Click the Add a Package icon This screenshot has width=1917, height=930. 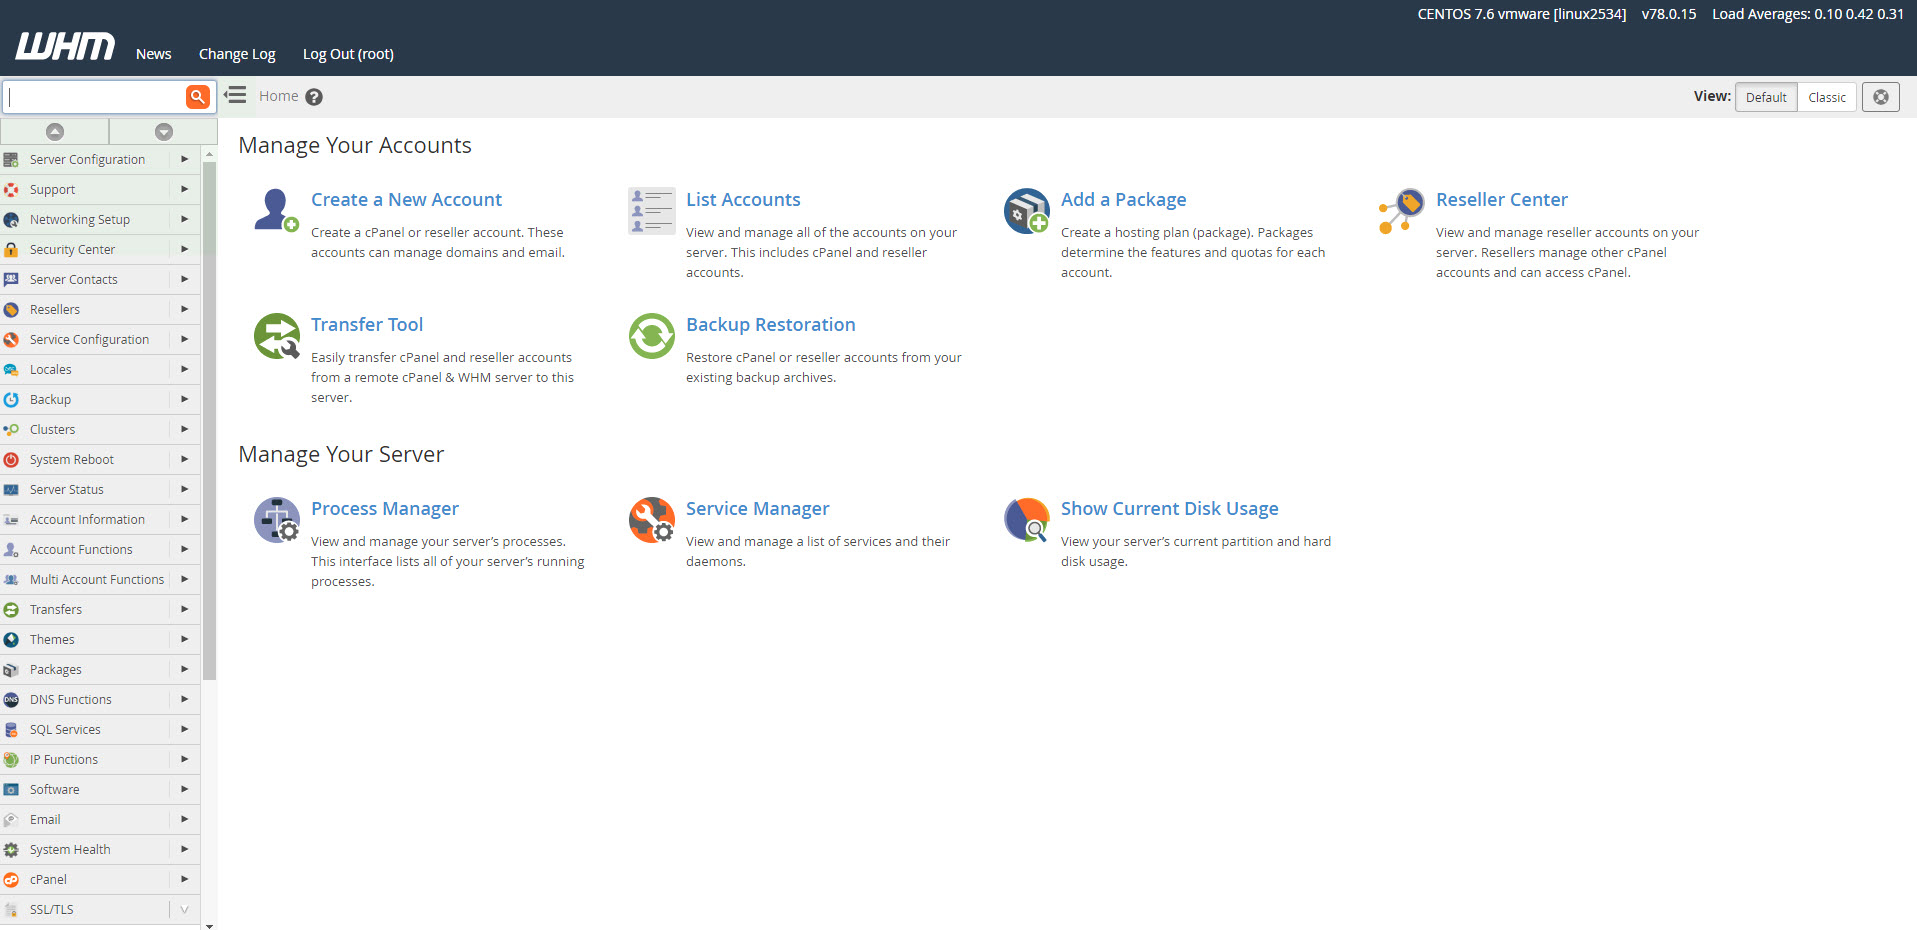[x=1026, y=210]
